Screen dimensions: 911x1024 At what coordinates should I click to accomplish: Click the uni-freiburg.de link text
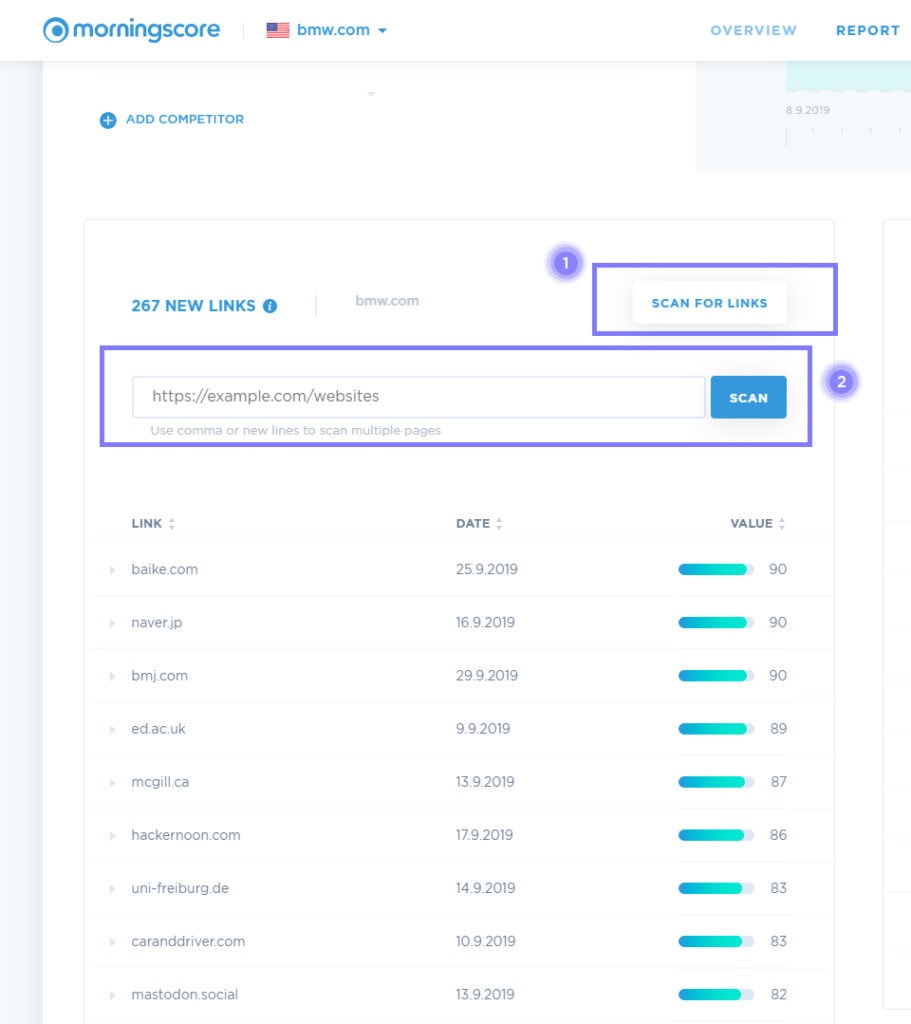180,888
